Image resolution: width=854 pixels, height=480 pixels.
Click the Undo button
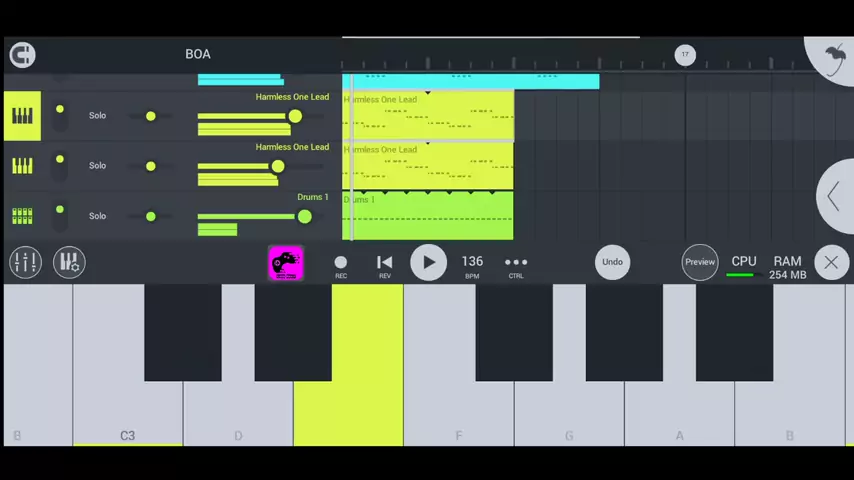612,262
